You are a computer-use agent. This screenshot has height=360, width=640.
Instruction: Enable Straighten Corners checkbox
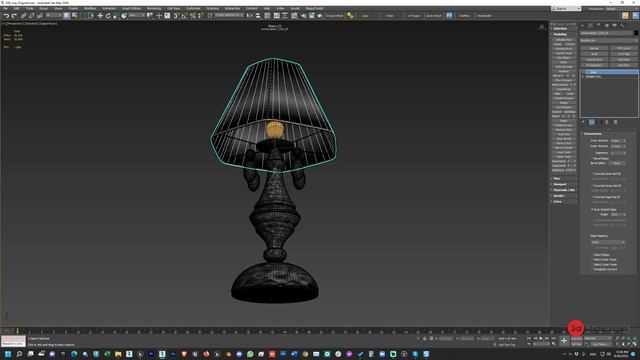click(592, 269)
